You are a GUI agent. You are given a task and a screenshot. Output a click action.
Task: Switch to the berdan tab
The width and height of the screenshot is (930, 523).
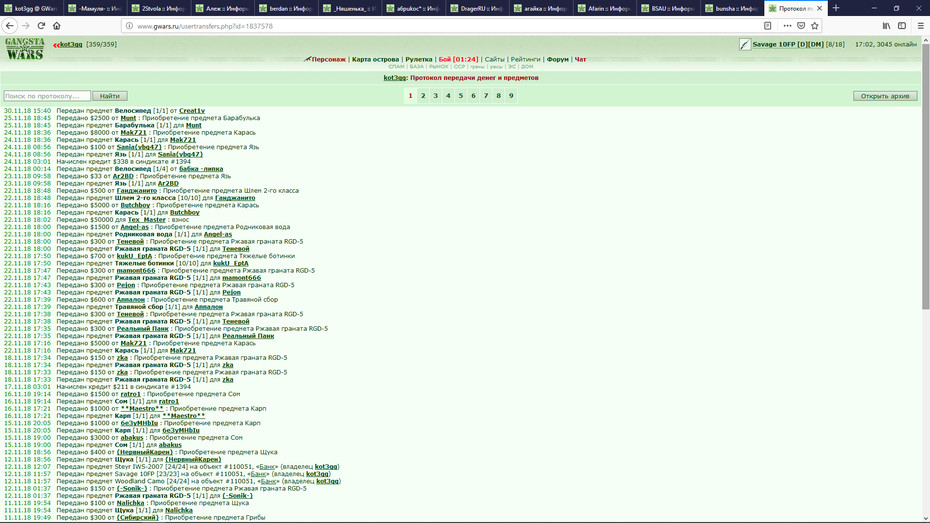(285, 8)
